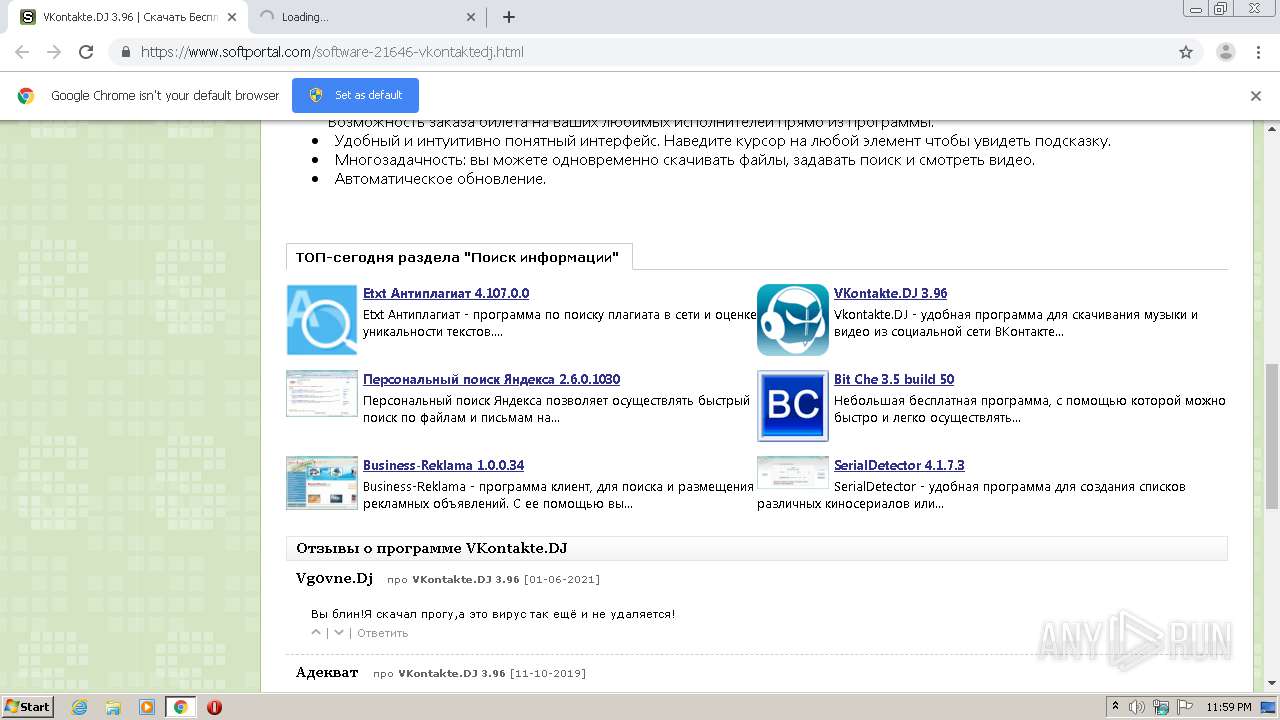
Task: Reload the current page
Action: point(86,52)
